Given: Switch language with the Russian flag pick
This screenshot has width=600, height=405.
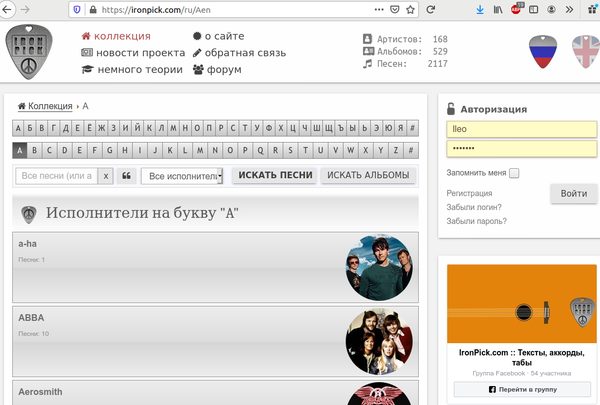Looking at the screenshot, I should [543, 52].
